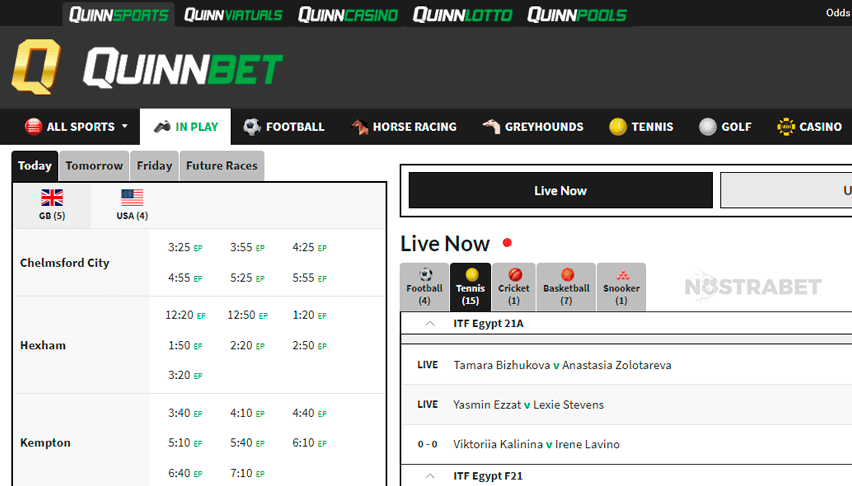Open the QuinnLotto top tab

(x=462, y=15)
